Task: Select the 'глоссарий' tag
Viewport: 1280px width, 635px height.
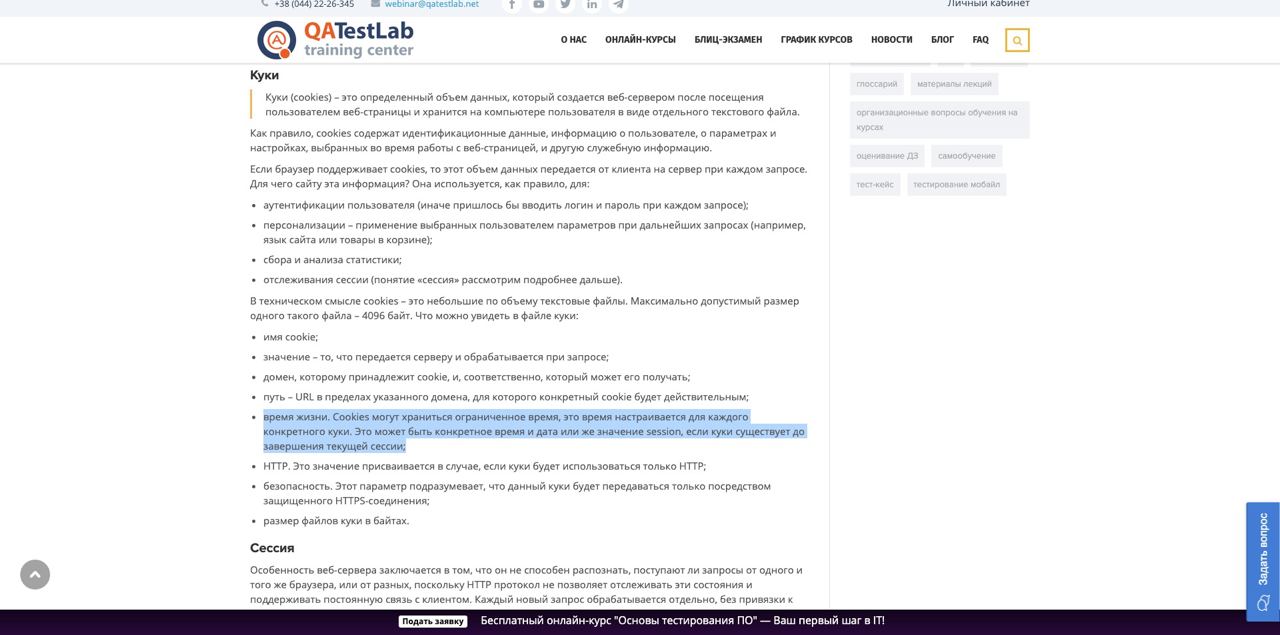Action: pyautogui.click(x=877, y=84)
